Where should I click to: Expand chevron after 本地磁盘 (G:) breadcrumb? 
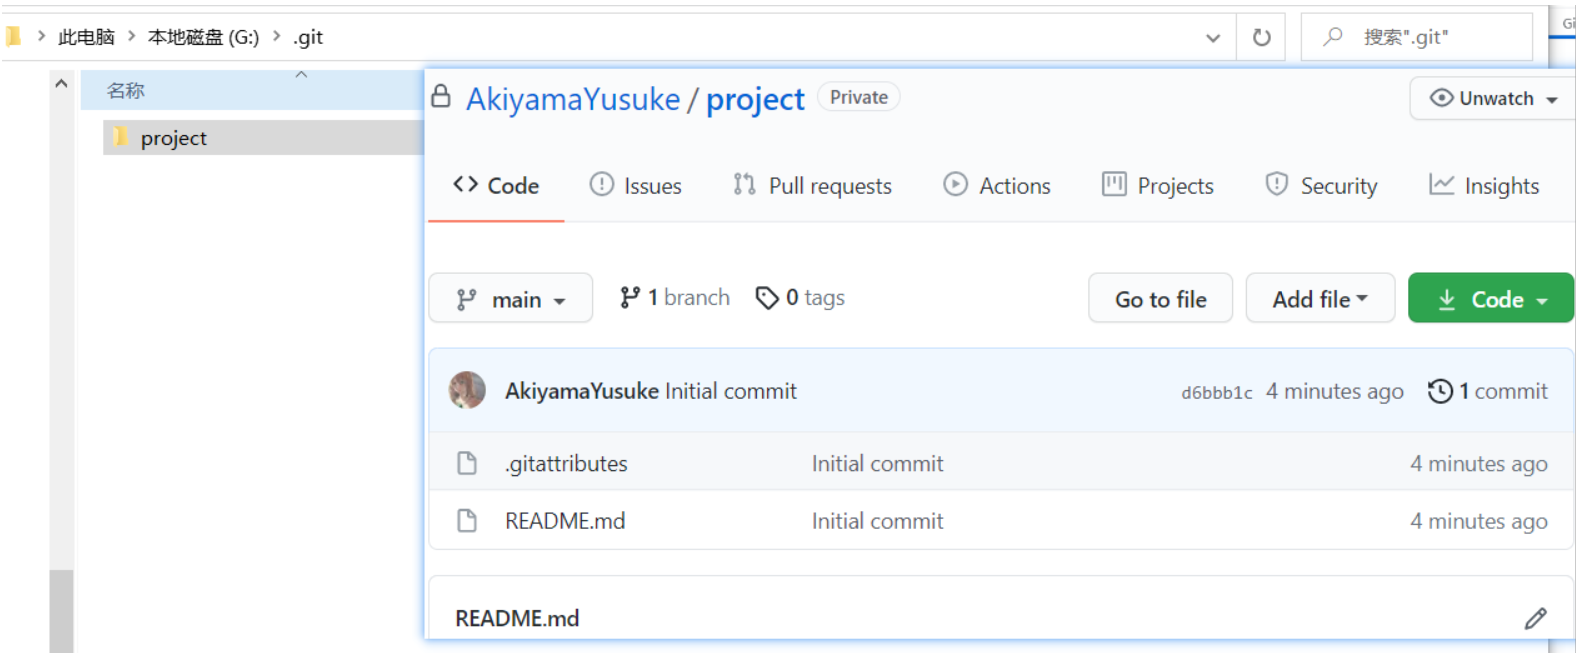(277, 36)
